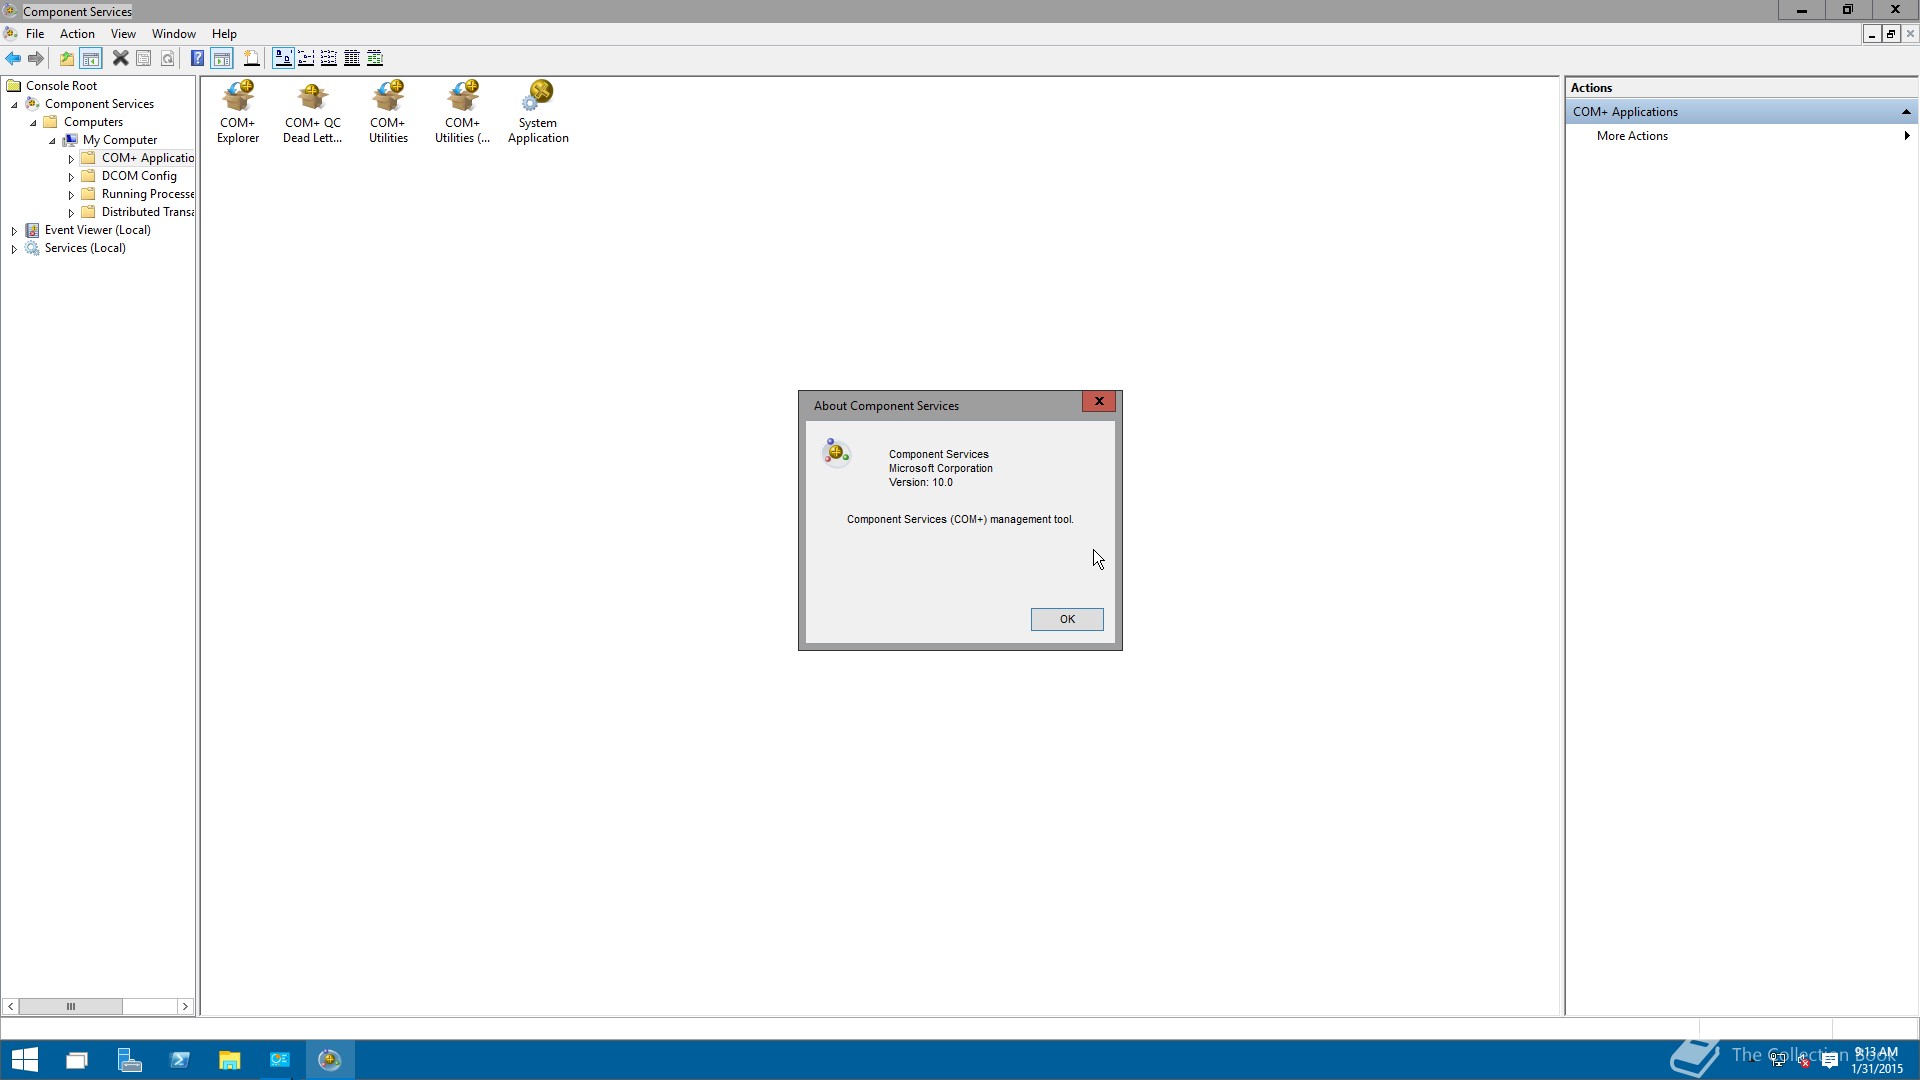Click the Back arrow in the toolbar
The image size is (1920, 1080).
pyautogui.click(x=13, y=58)
